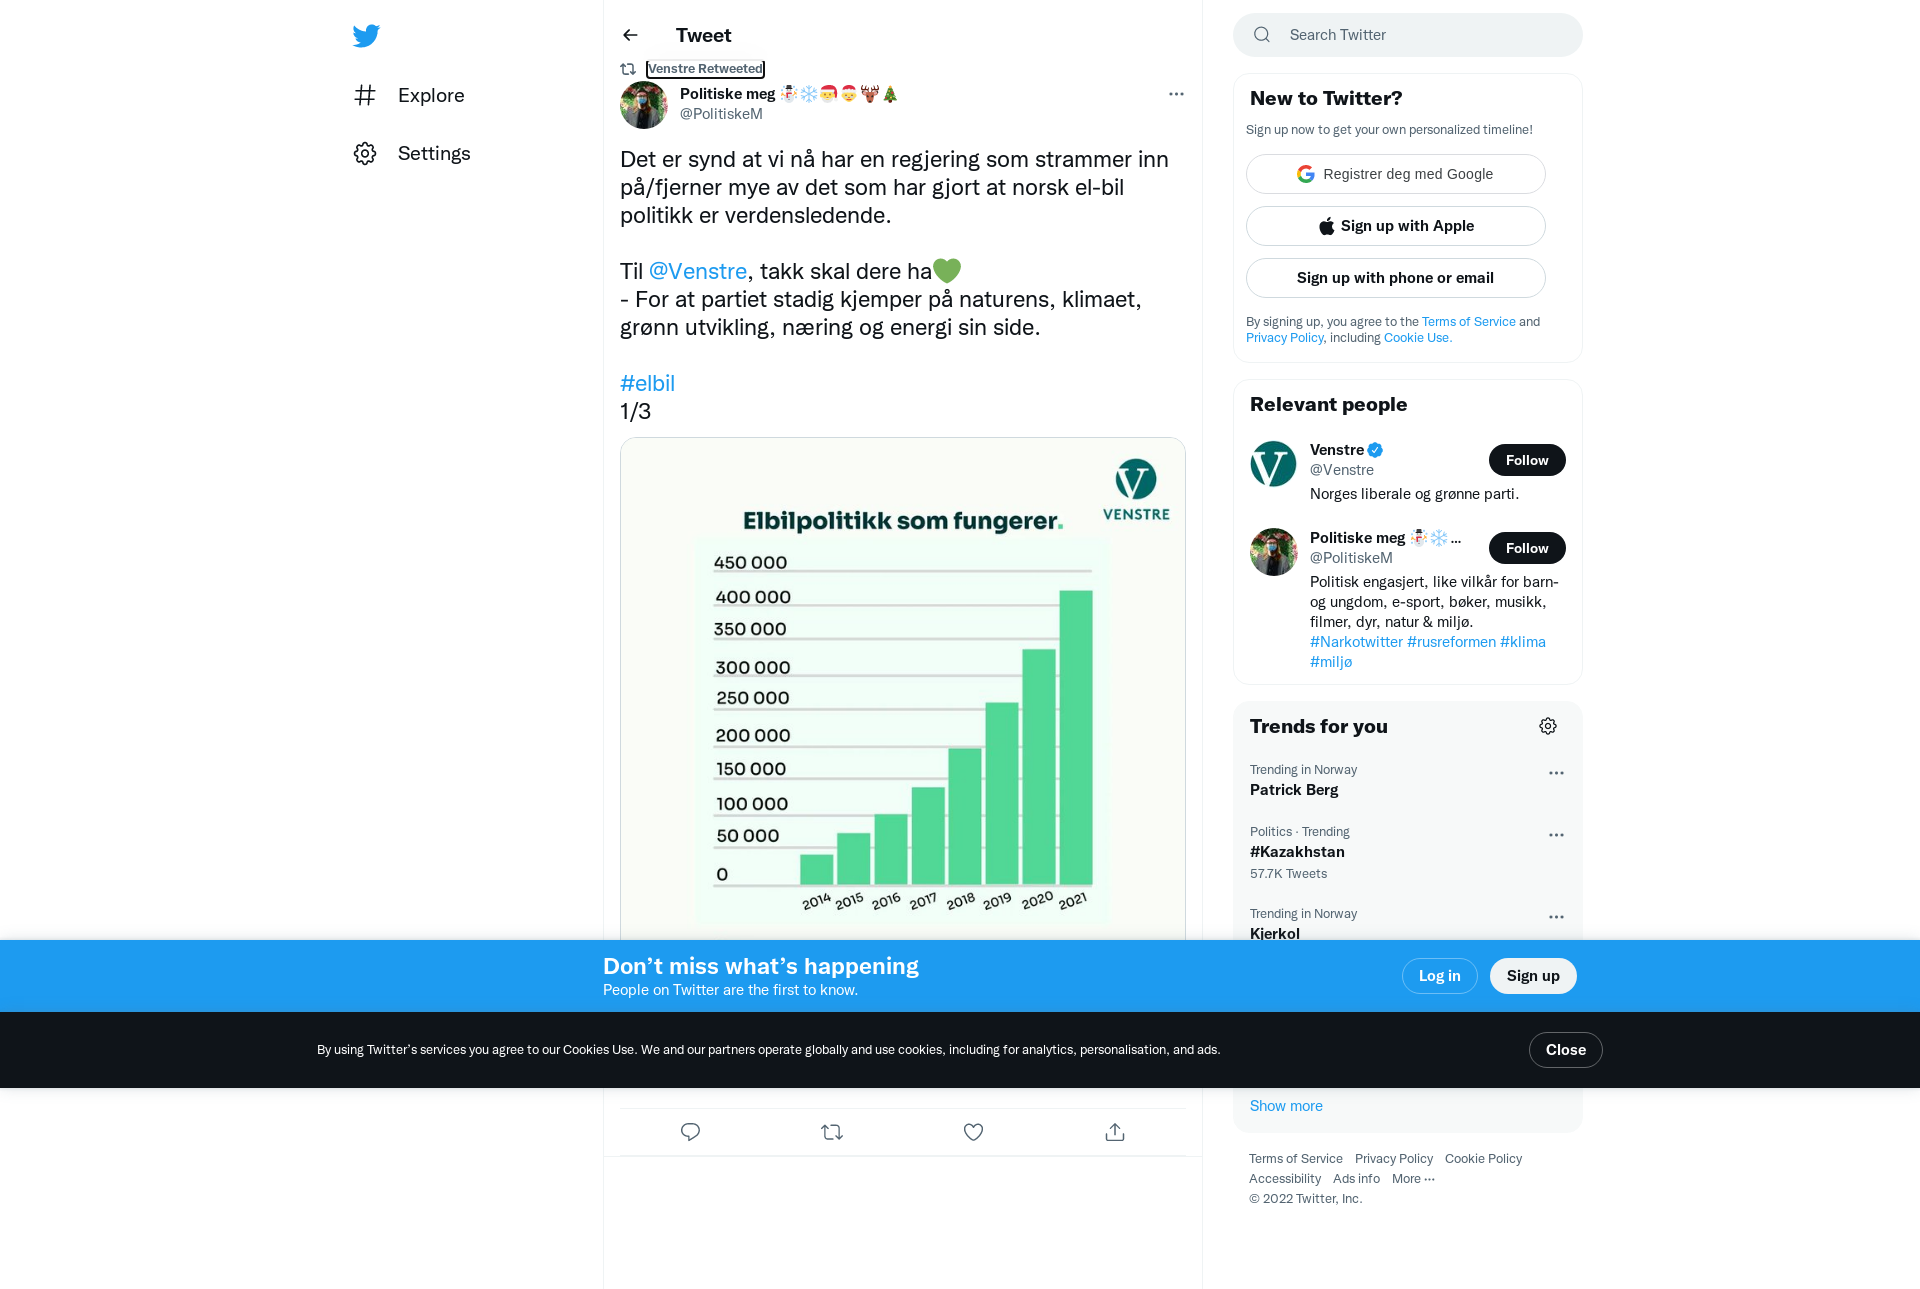This screenshot has width=1920, height=1289.
Task: Like the tweet with heart icon
Action: point(973,1132)
